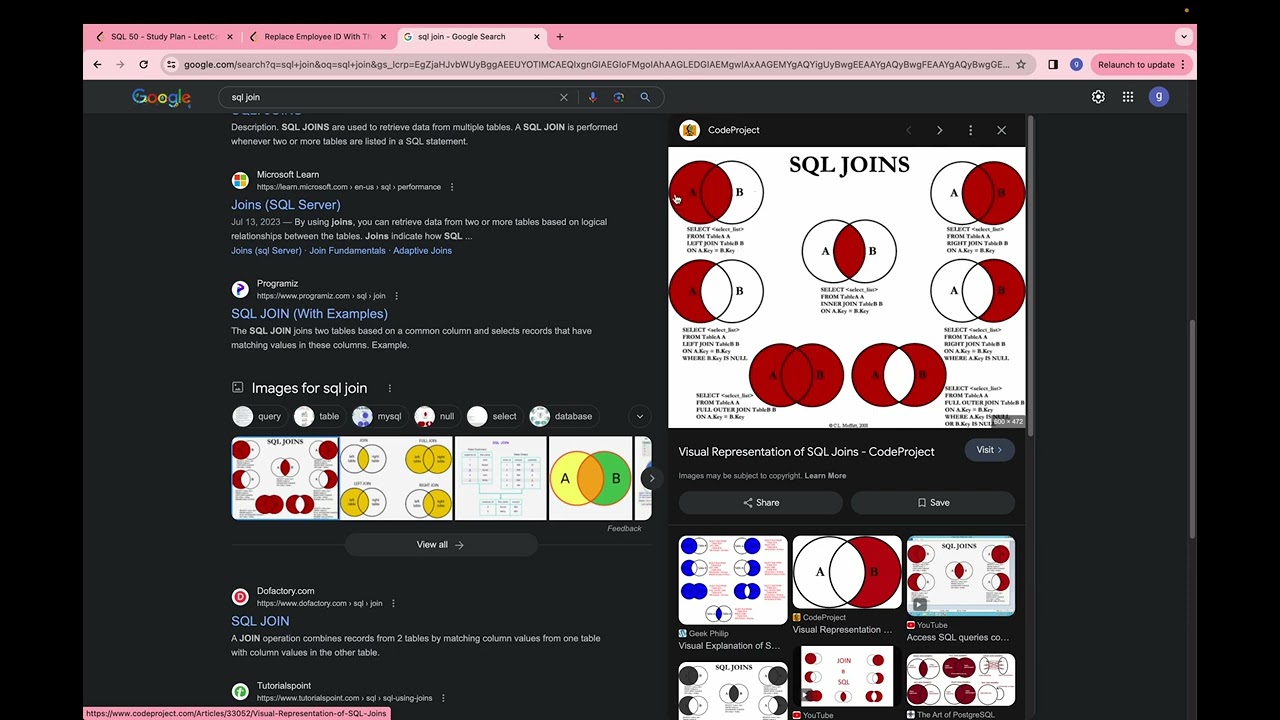Search by image with Lens icon
This screenshot has width=1280, height=720.
[x=618, y=97]
